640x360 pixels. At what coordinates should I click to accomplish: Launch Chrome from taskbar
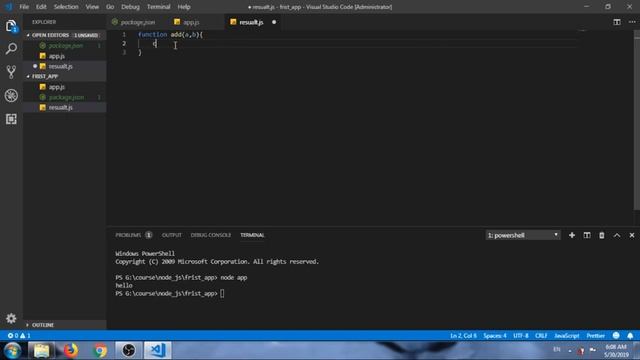pos(100,351)
